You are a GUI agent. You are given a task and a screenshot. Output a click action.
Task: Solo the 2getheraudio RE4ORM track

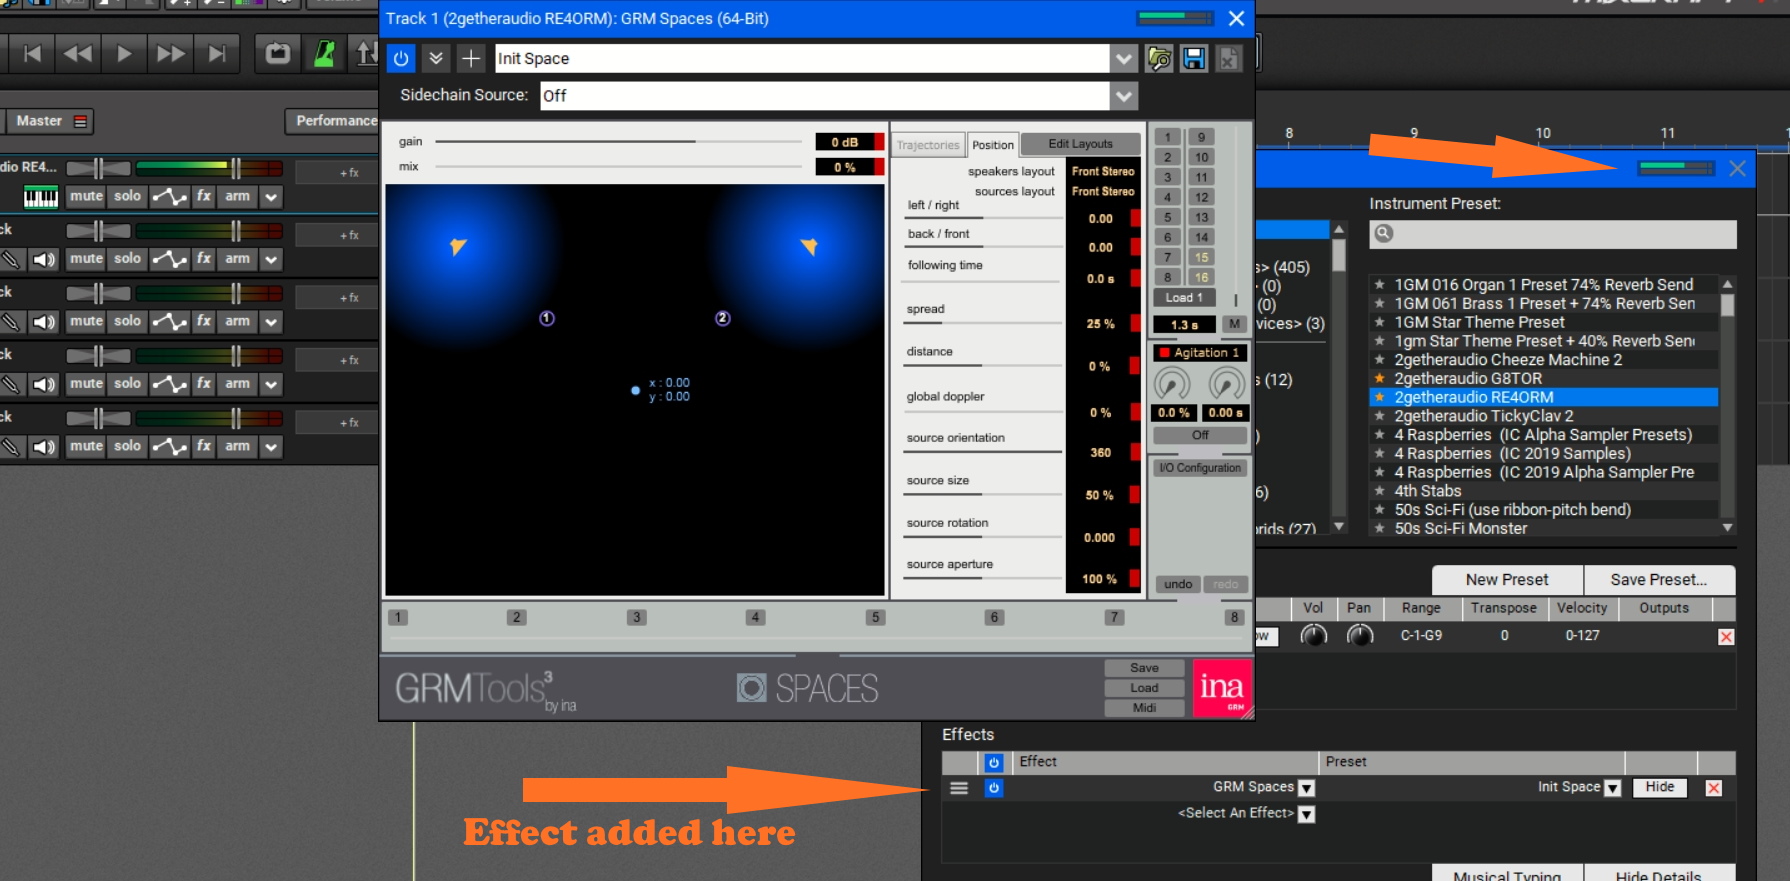(x=127, y=197)
